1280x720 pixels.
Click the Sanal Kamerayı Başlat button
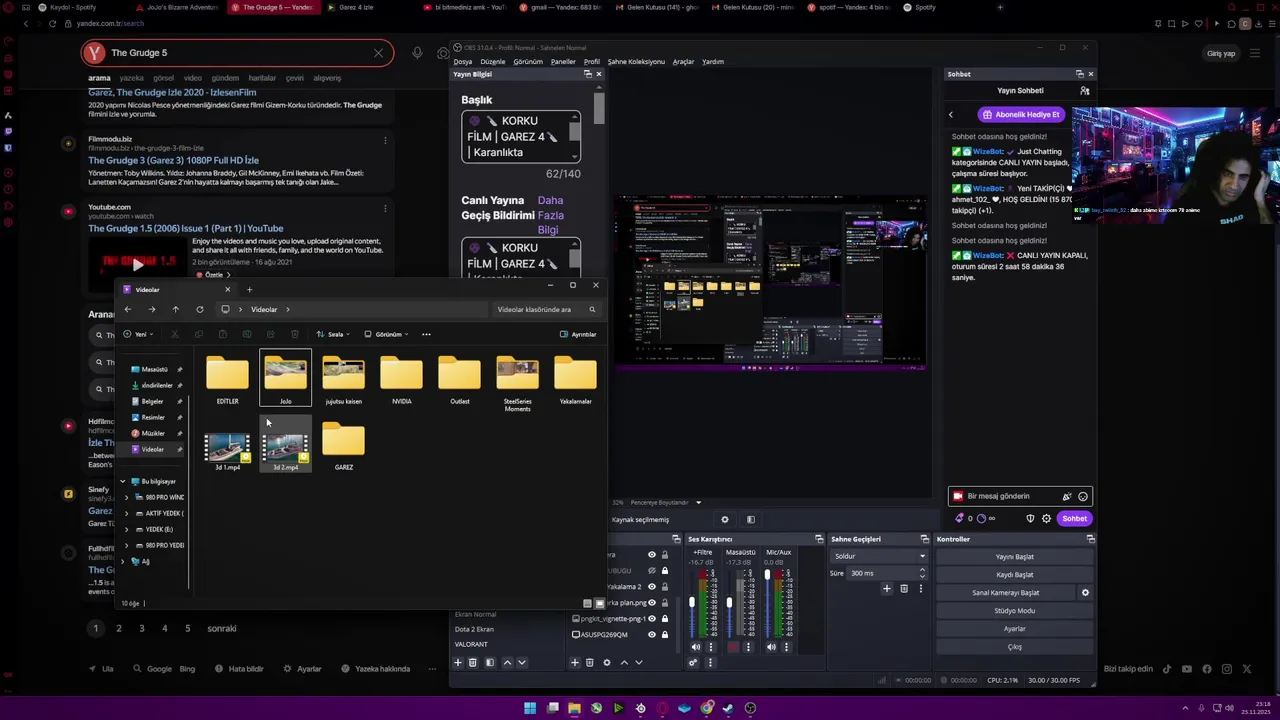pos(1005,592)
